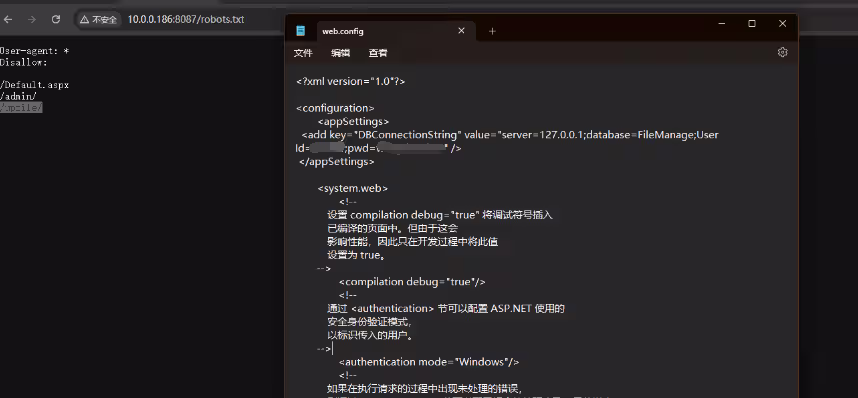Close the web.config tab
This screenshot has width=858, height=398.
coord(461,31)
